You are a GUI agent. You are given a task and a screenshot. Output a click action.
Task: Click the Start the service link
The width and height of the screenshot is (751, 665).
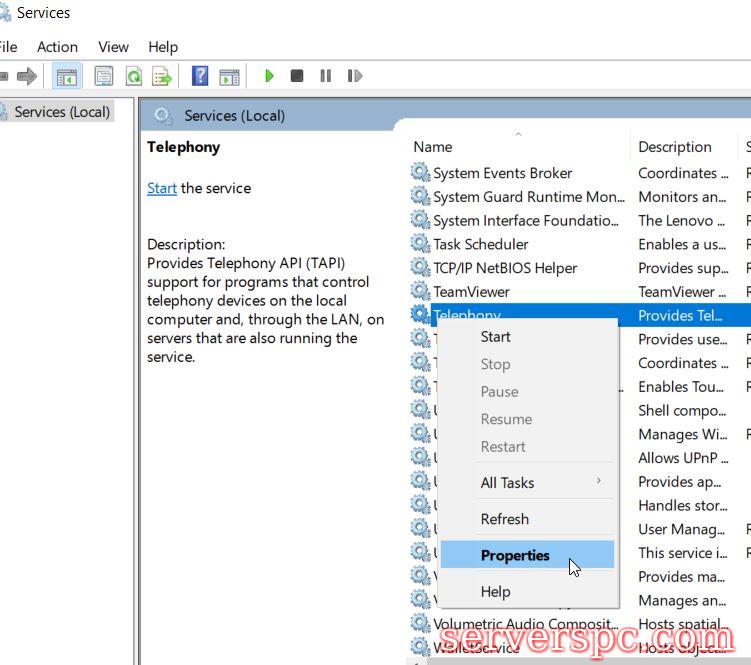pyautogui.click(x=161, y=188)
